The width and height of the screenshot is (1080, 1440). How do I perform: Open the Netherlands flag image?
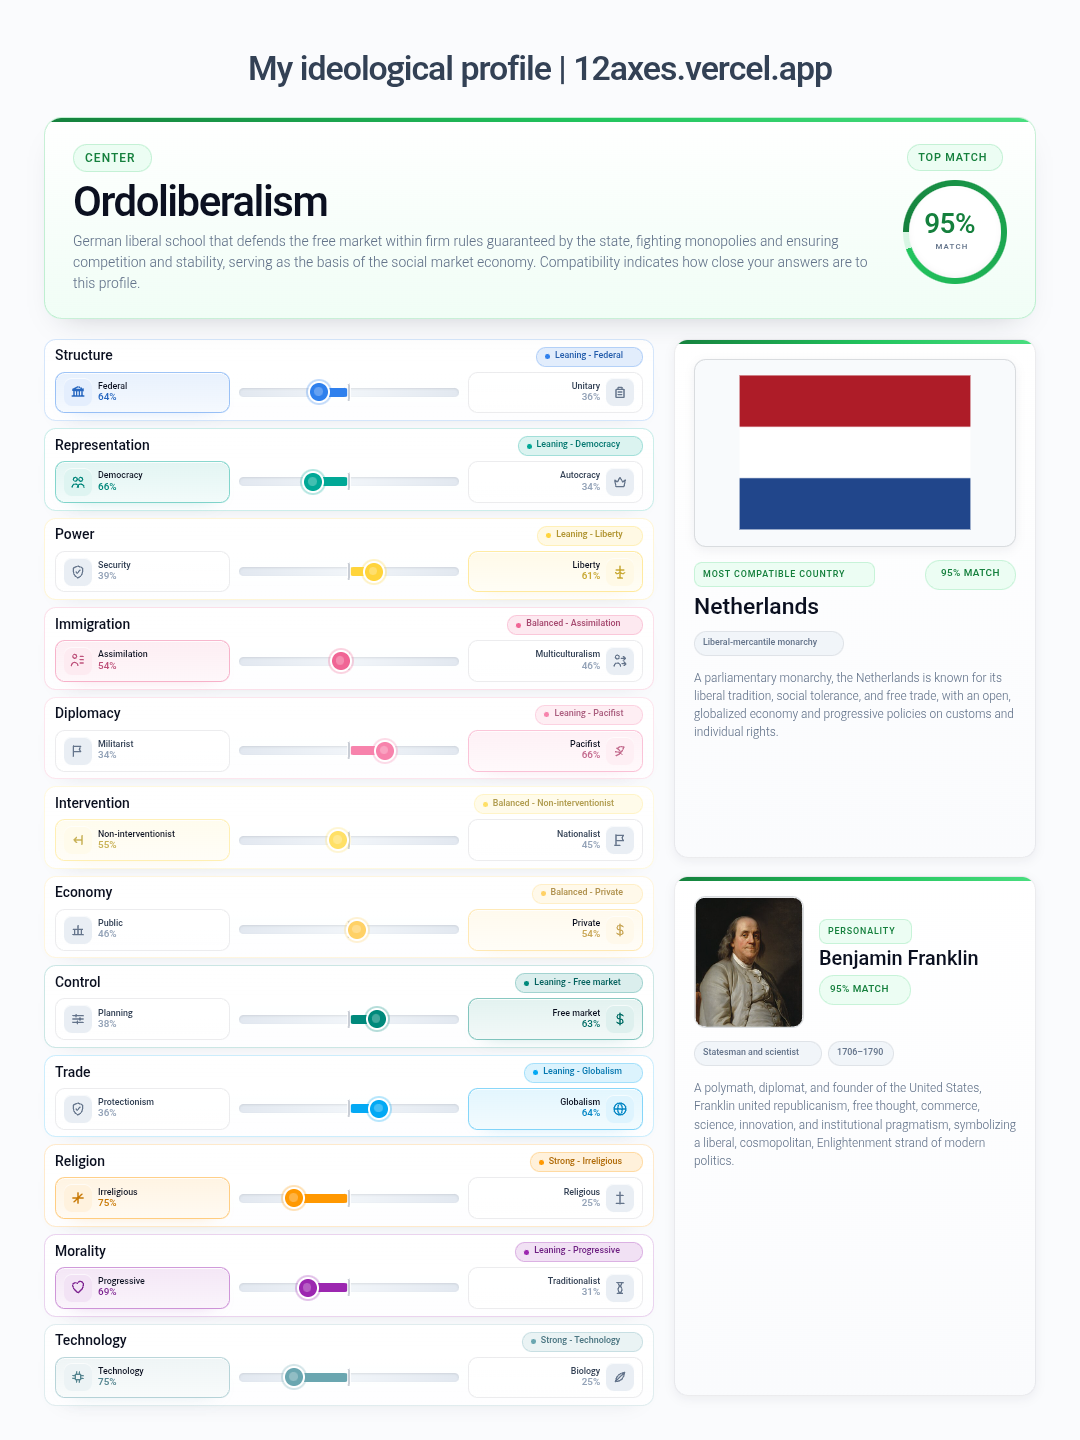855,452
